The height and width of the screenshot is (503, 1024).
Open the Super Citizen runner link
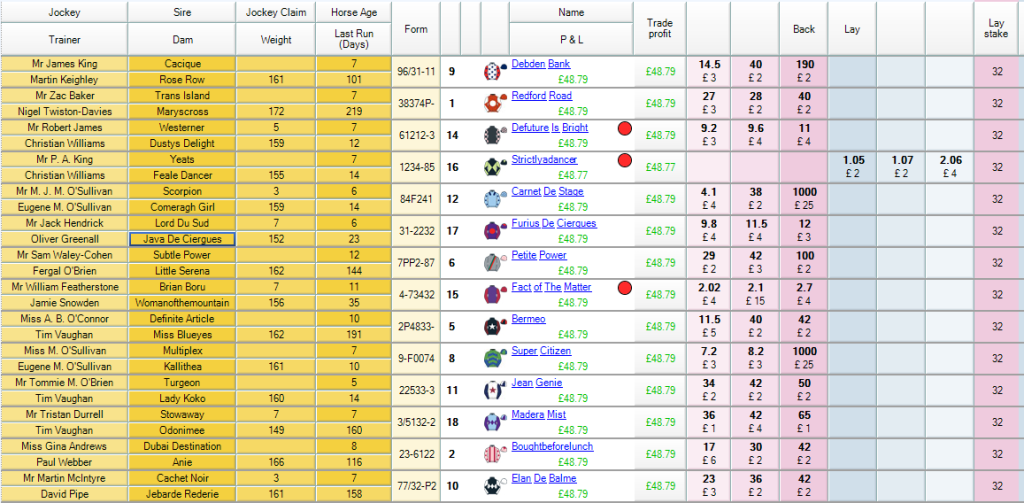pos(541,351)
